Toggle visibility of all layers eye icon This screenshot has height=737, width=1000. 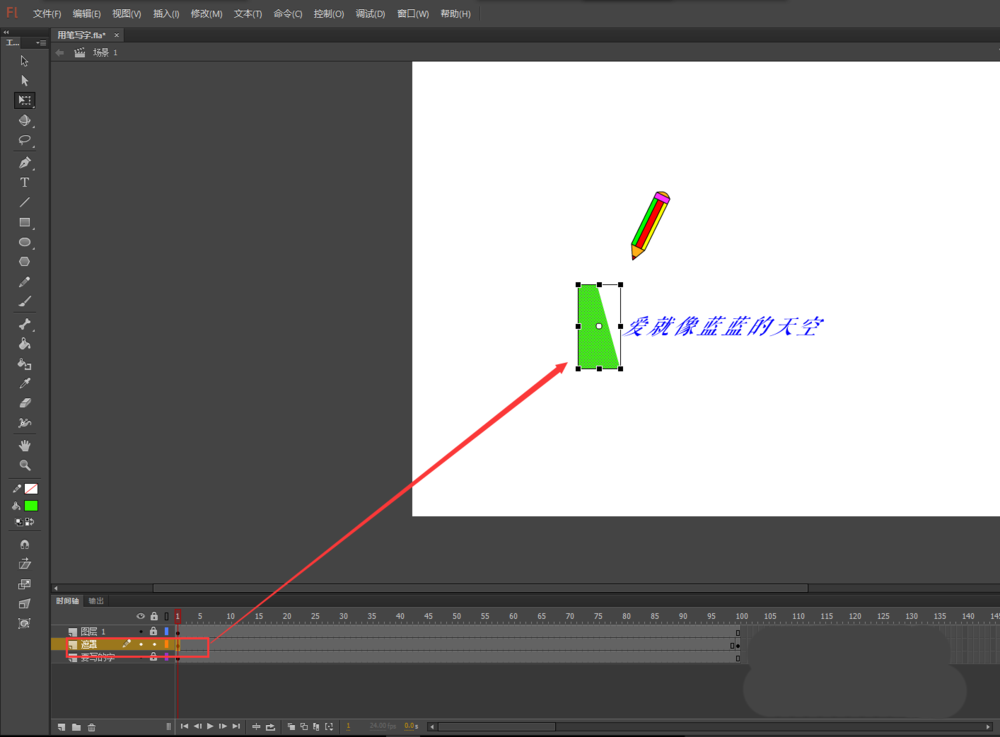(x=140, y=616)
